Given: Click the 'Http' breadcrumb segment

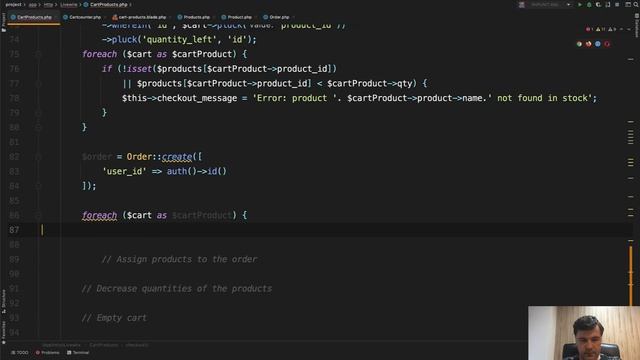Looking at the screenshot, I should pos(48,4).
